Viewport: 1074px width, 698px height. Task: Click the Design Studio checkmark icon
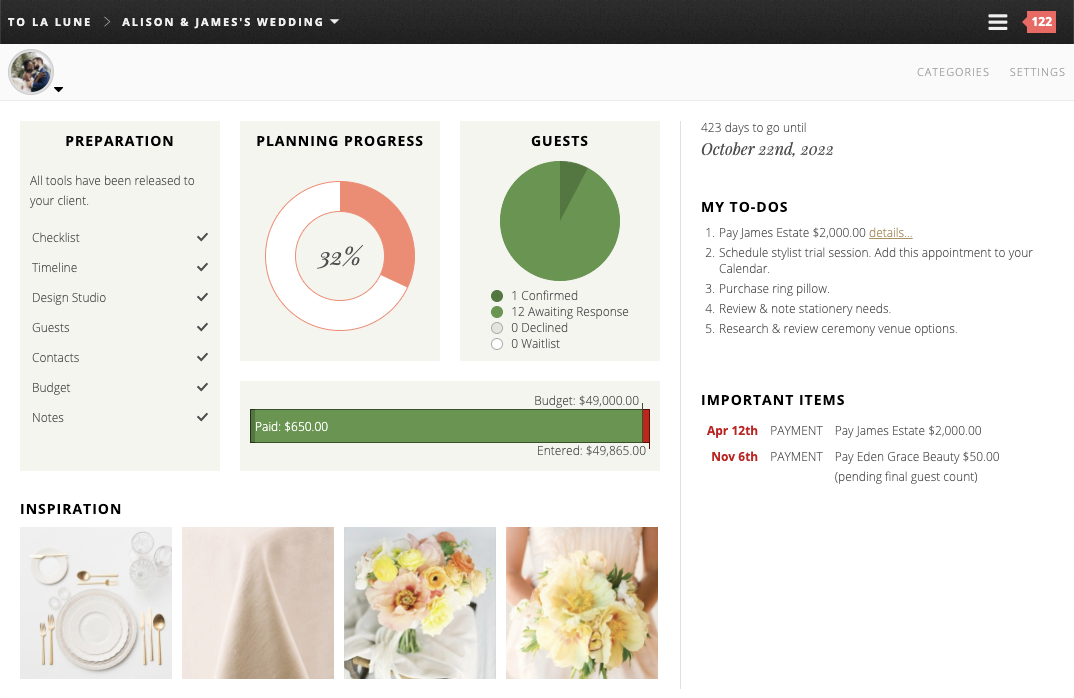202,297
